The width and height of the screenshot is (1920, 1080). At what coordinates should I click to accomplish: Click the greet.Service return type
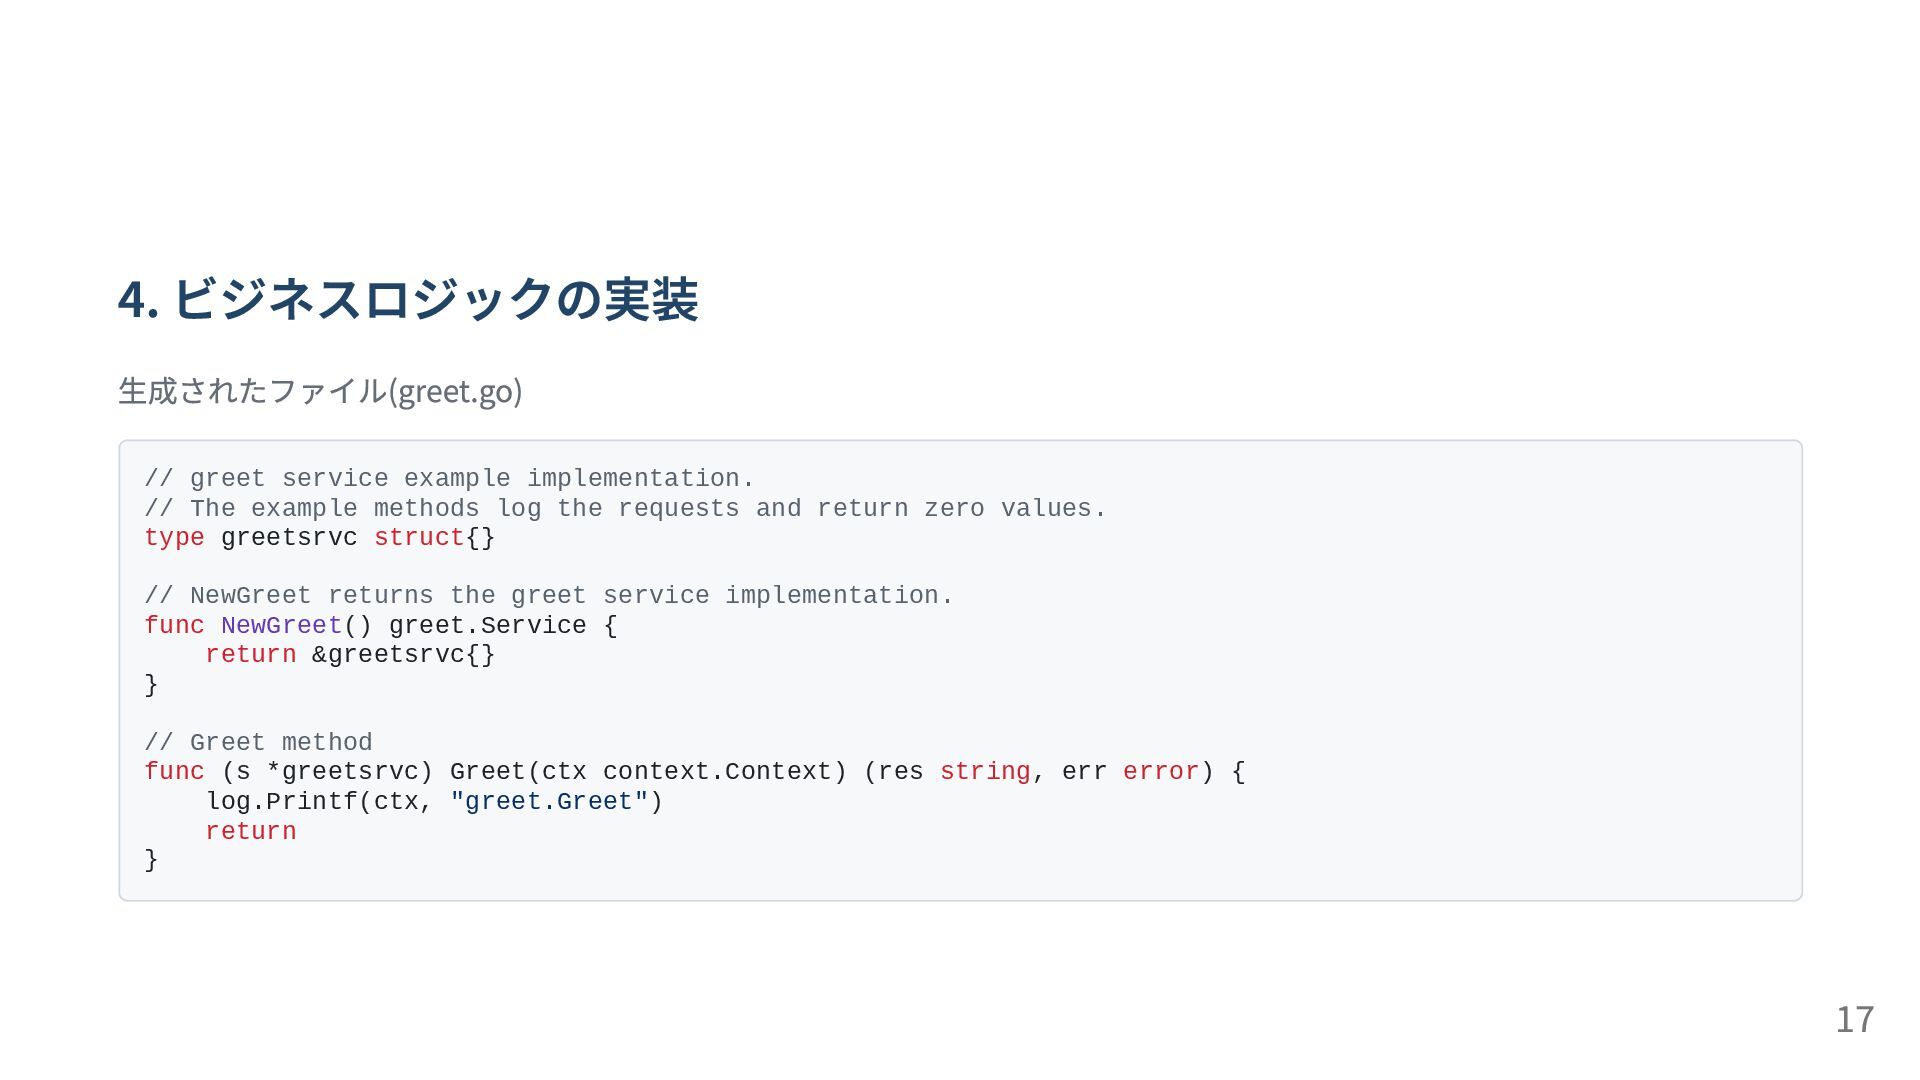click(488, 626)
